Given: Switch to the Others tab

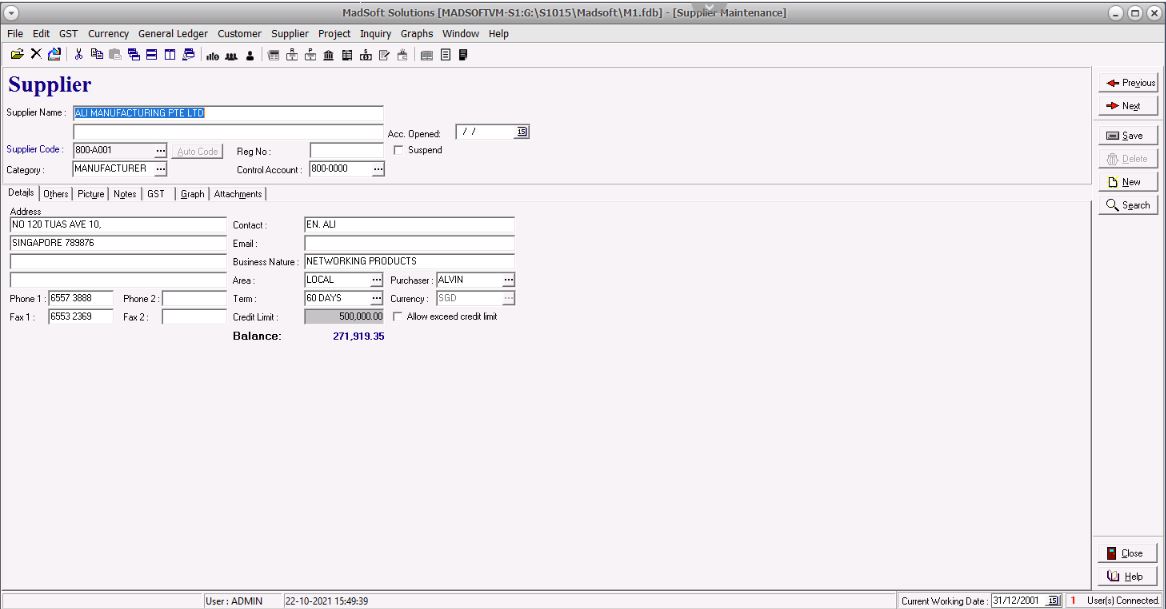Looking at the screenshot, I should coord(56,194).
